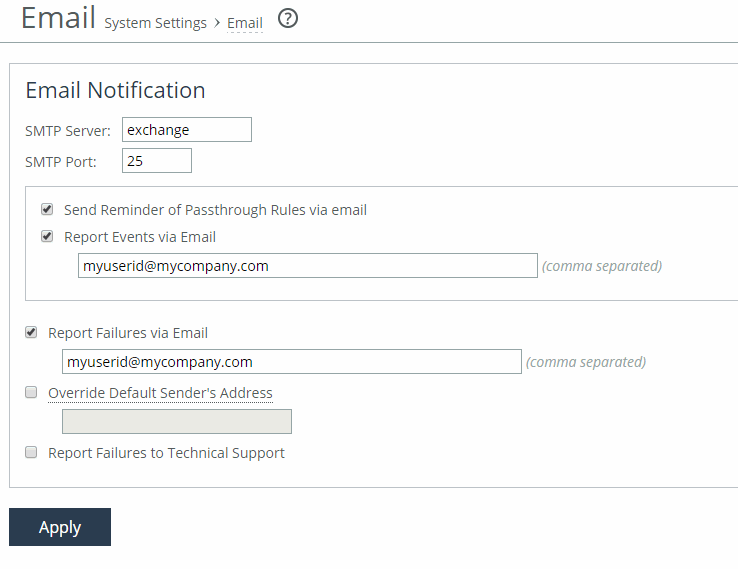This screenshot has width=738, height=569.
Task: Go to System Settings breadcrumb
Action: point(155,23)
